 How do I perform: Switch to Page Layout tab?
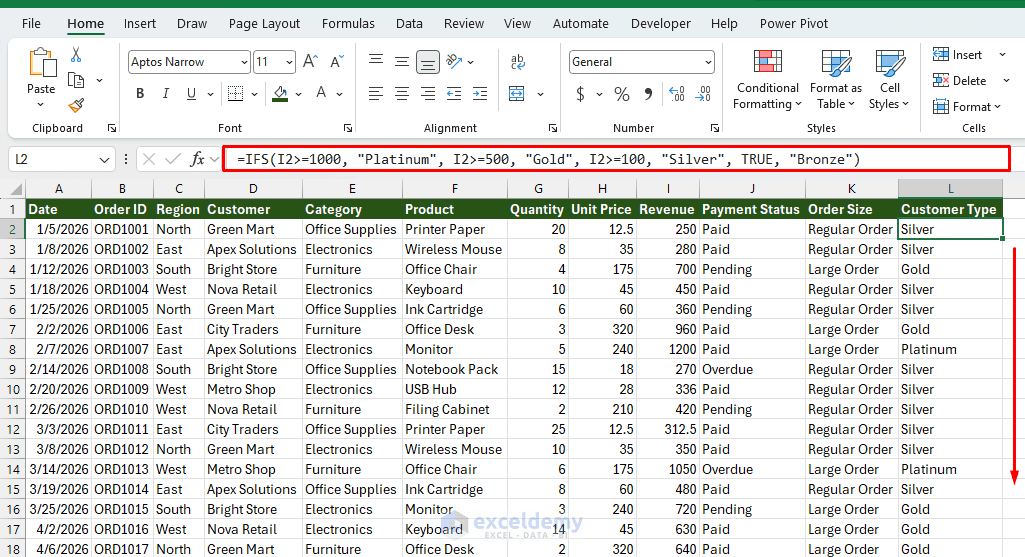tap(264, 24)
